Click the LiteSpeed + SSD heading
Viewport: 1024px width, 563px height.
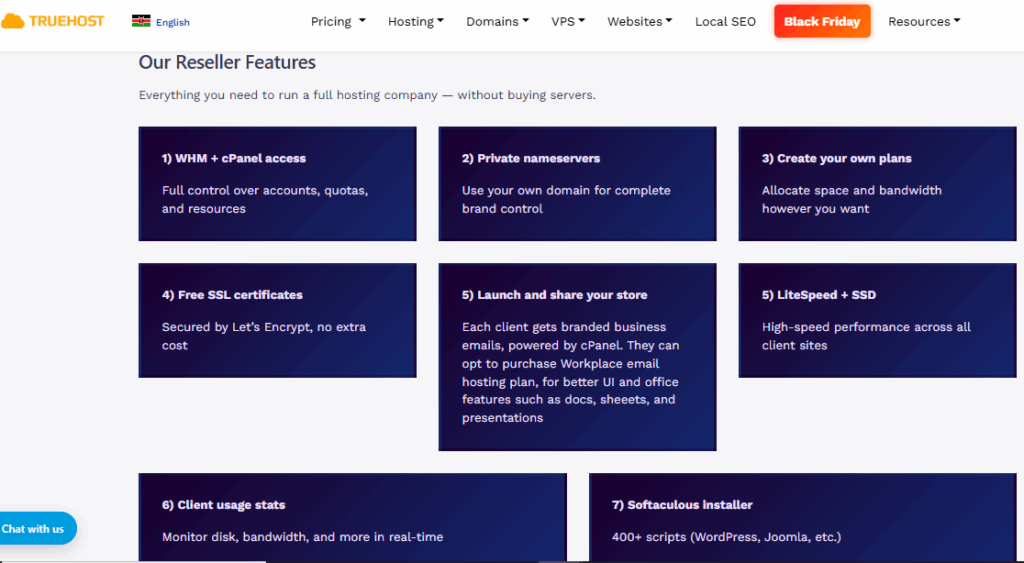tap(819, 295)
